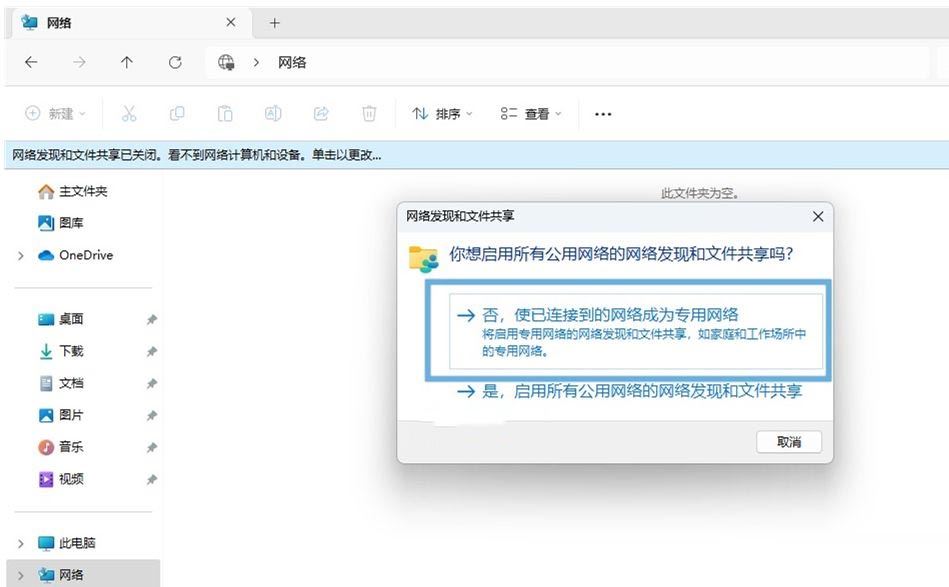Navigate back with the left arrow

[x=31, y=62]
